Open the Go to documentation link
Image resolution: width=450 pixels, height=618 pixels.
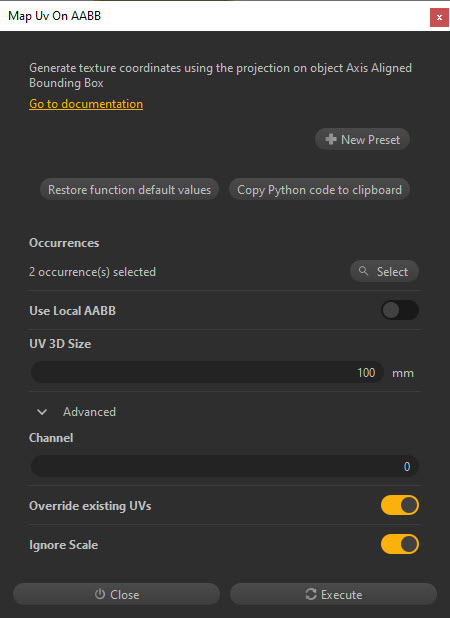coord(86,104)
